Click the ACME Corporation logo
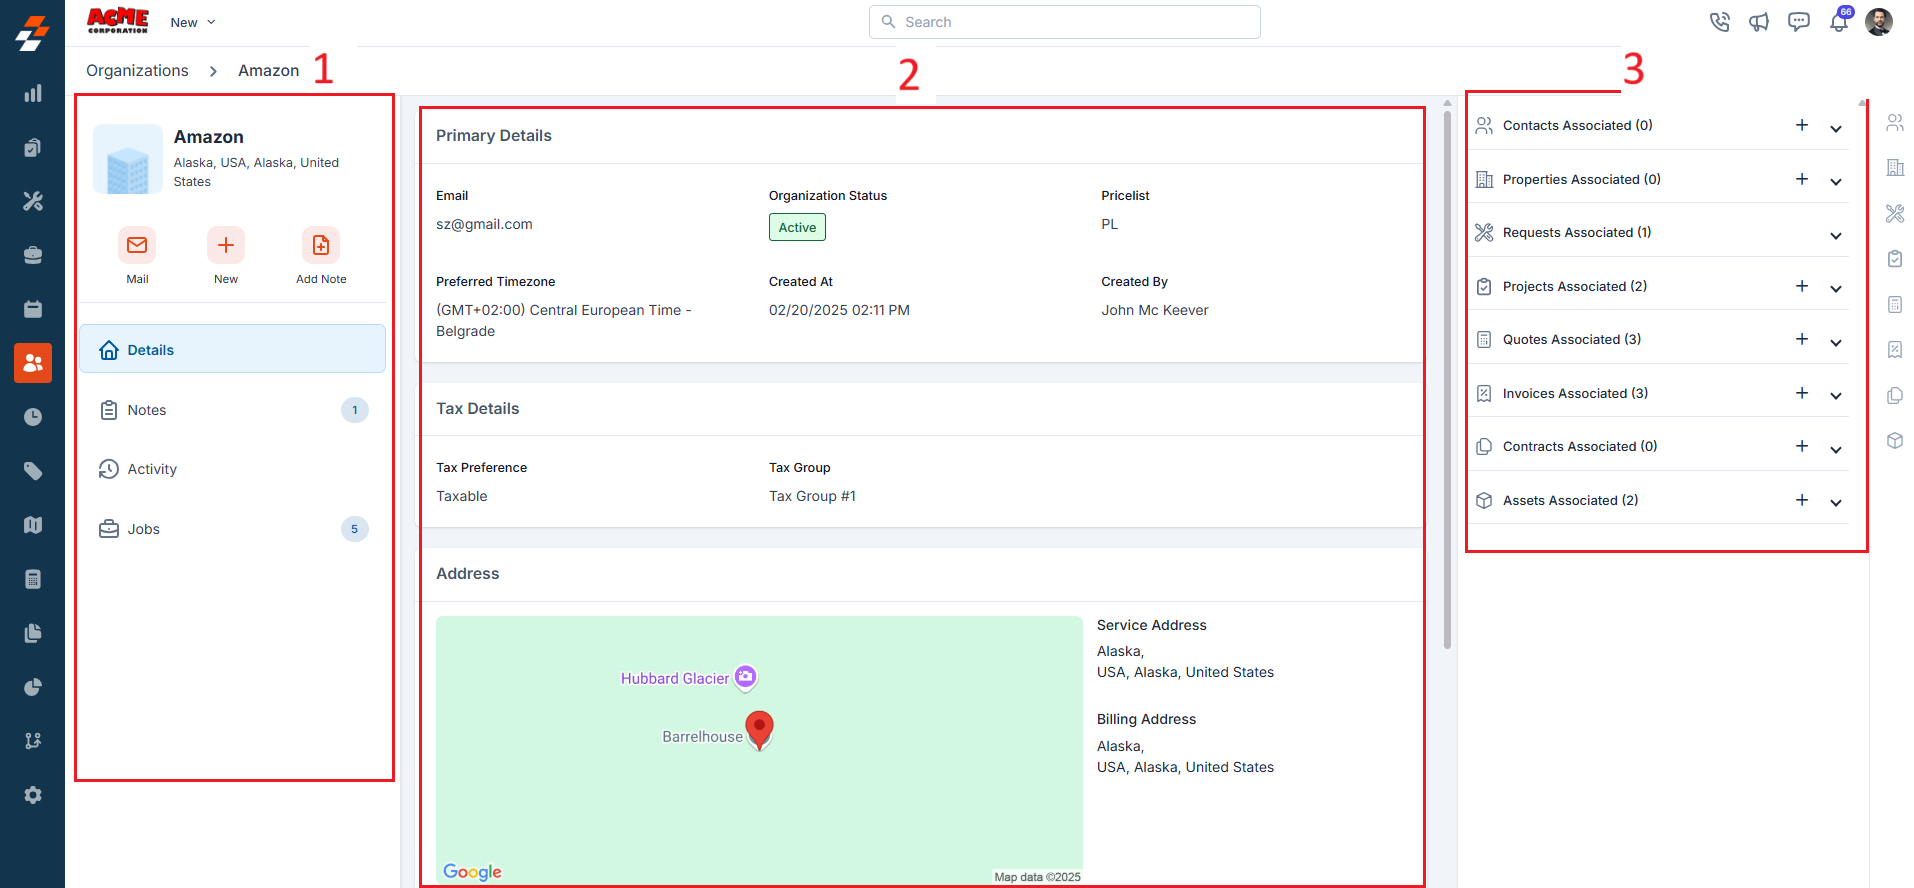This screenshot has width=1914, height=888. [x=118, y=20]
